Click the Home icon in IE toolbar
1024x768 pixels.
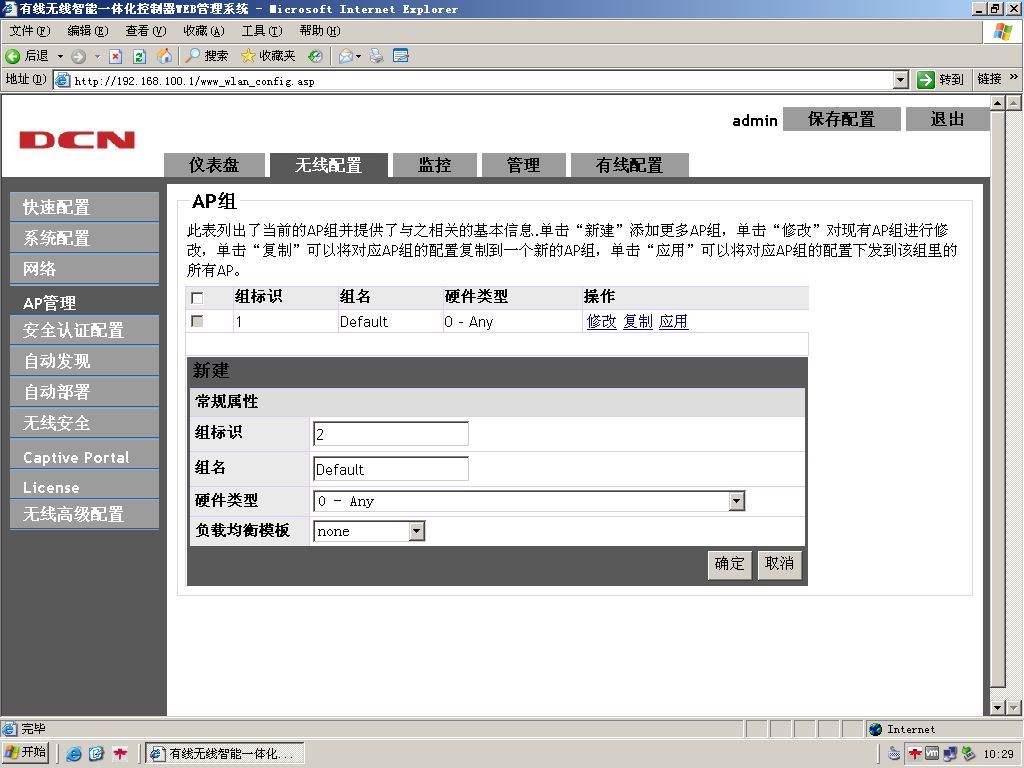(165, 56)
